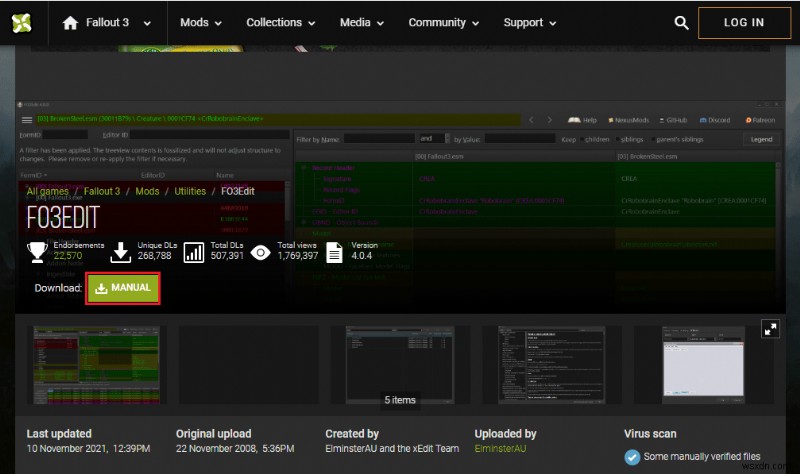
Task: Open the Utilities breadcrumb link
Action: (x=189, y=191)
